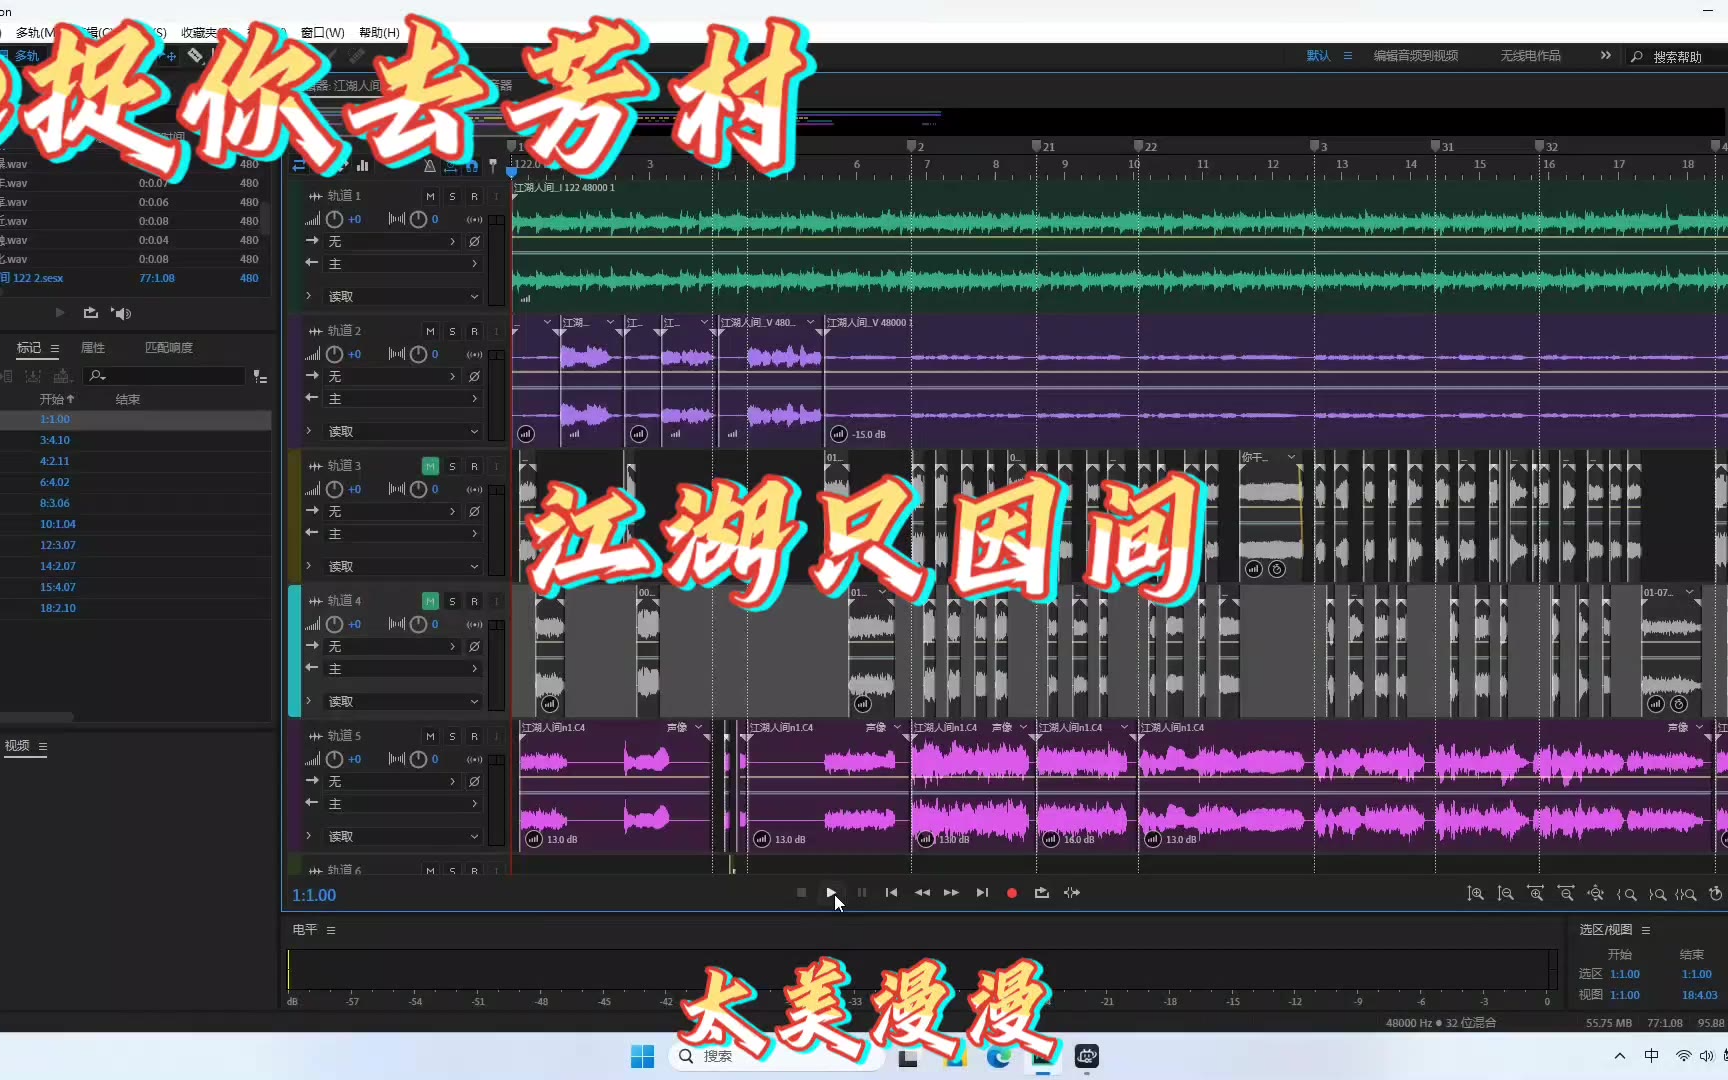Click the Zoom In at Out Point icon
This screenshot has width=1728, height=1080.
coord(1657,894)
